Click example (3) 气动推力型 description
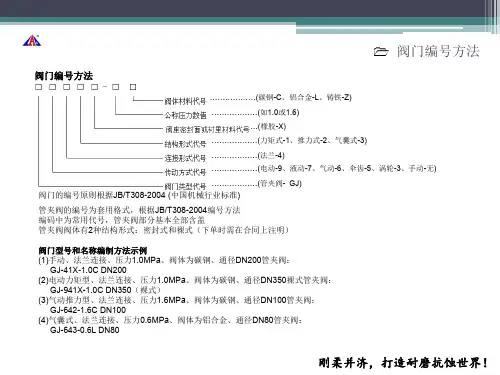Viewport: 500px width, 375px height. click(x=176, y=300)
